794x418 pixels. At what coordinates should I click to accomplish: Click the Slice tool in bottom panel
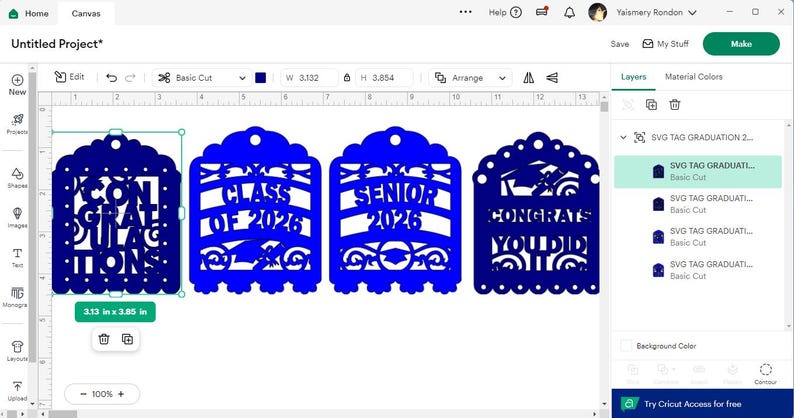632,374
